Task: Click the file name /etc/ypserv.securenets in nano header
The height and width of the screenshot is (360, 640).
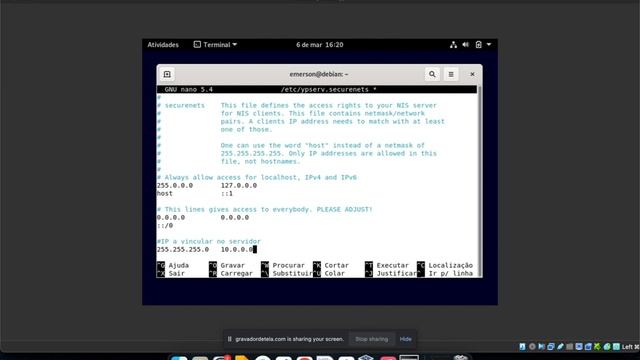Action: coord(324,89)
